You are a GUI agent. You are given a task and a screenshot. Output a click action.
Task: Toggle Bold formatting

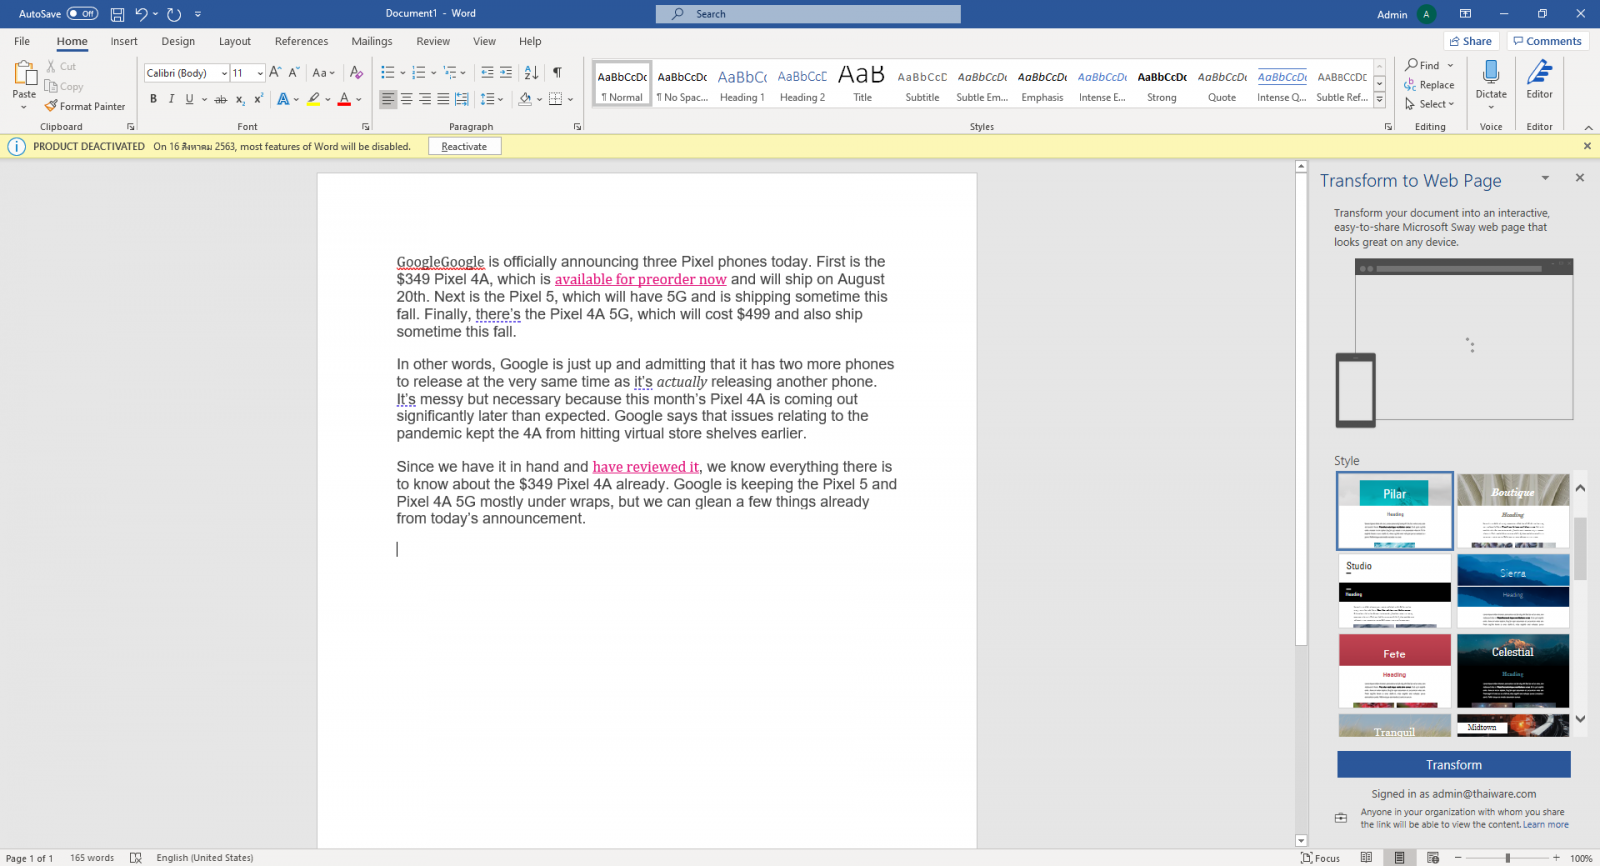(153, 99)
